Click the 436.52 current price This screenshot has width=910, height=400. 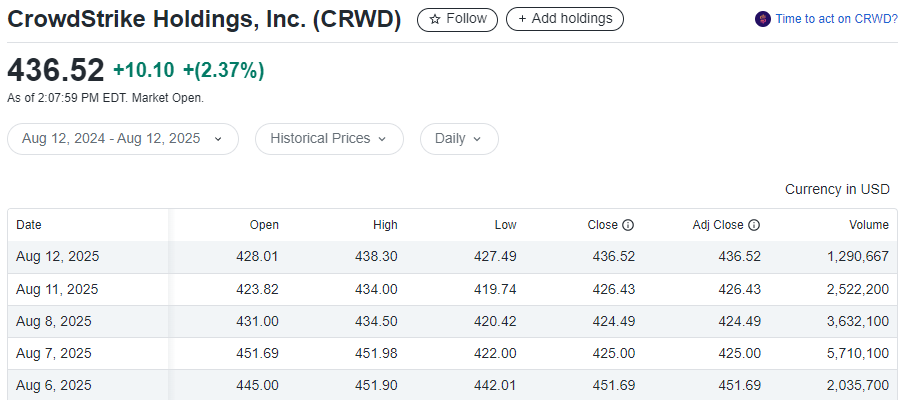56,70
